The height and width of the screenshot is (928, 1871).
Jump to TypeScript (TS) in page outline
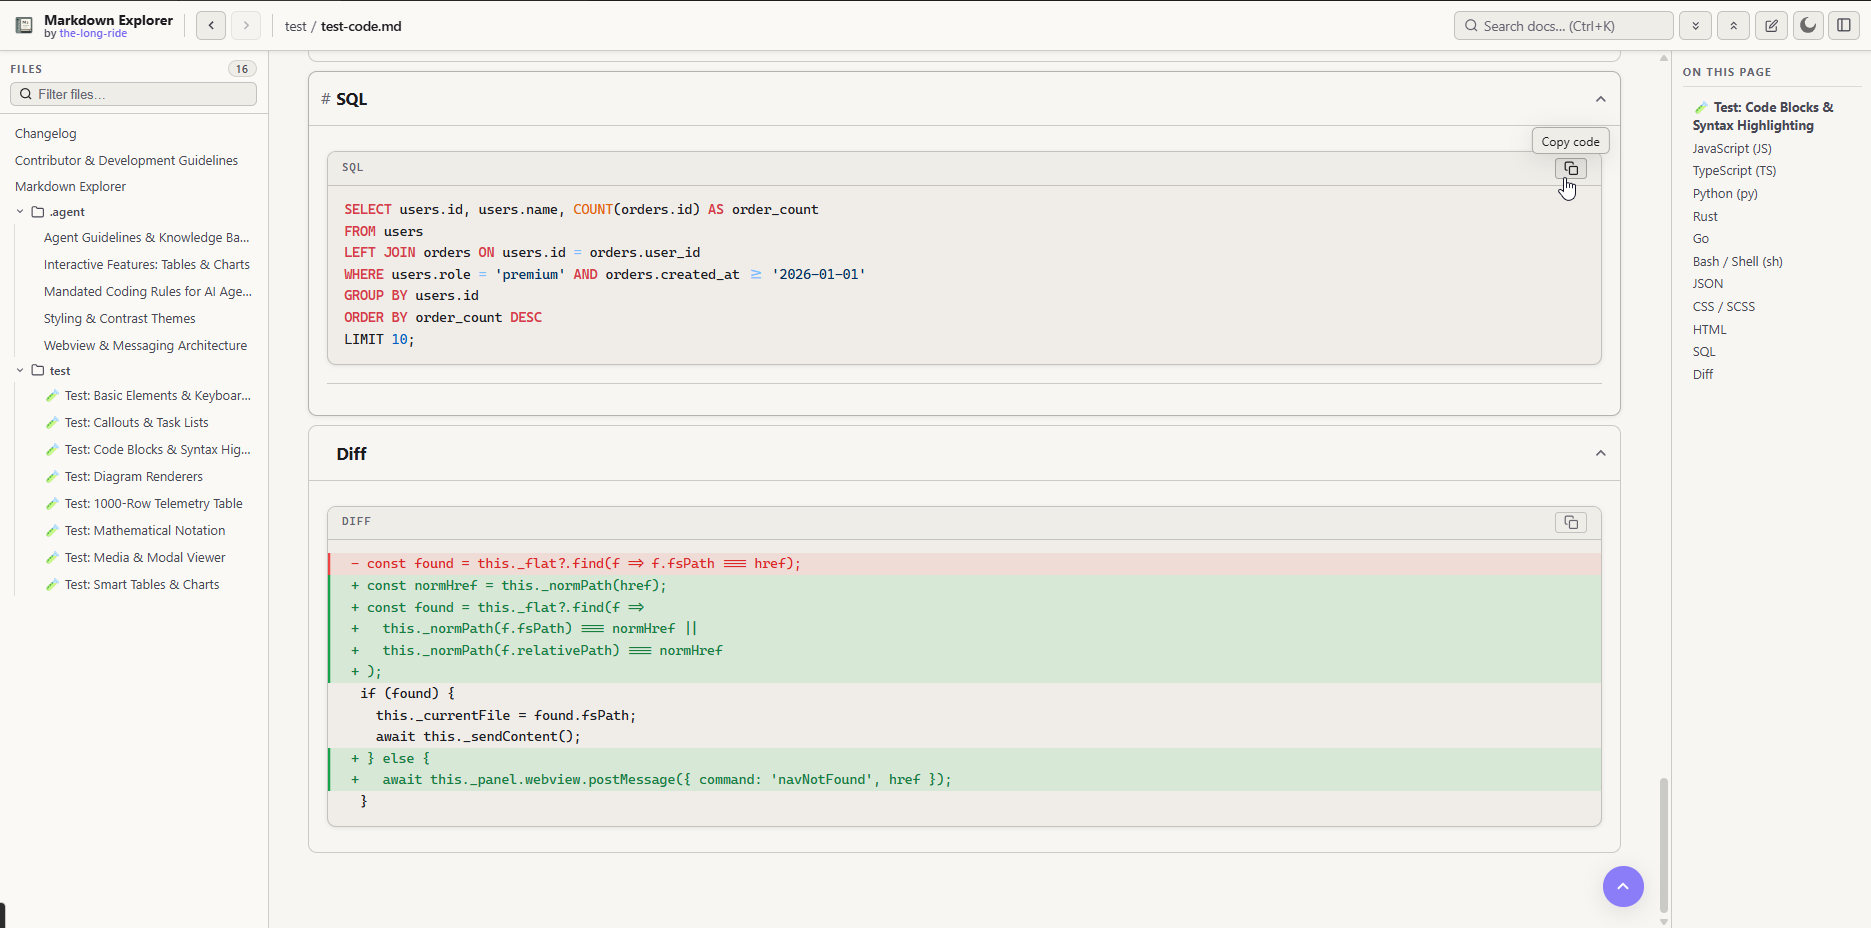1734,171
